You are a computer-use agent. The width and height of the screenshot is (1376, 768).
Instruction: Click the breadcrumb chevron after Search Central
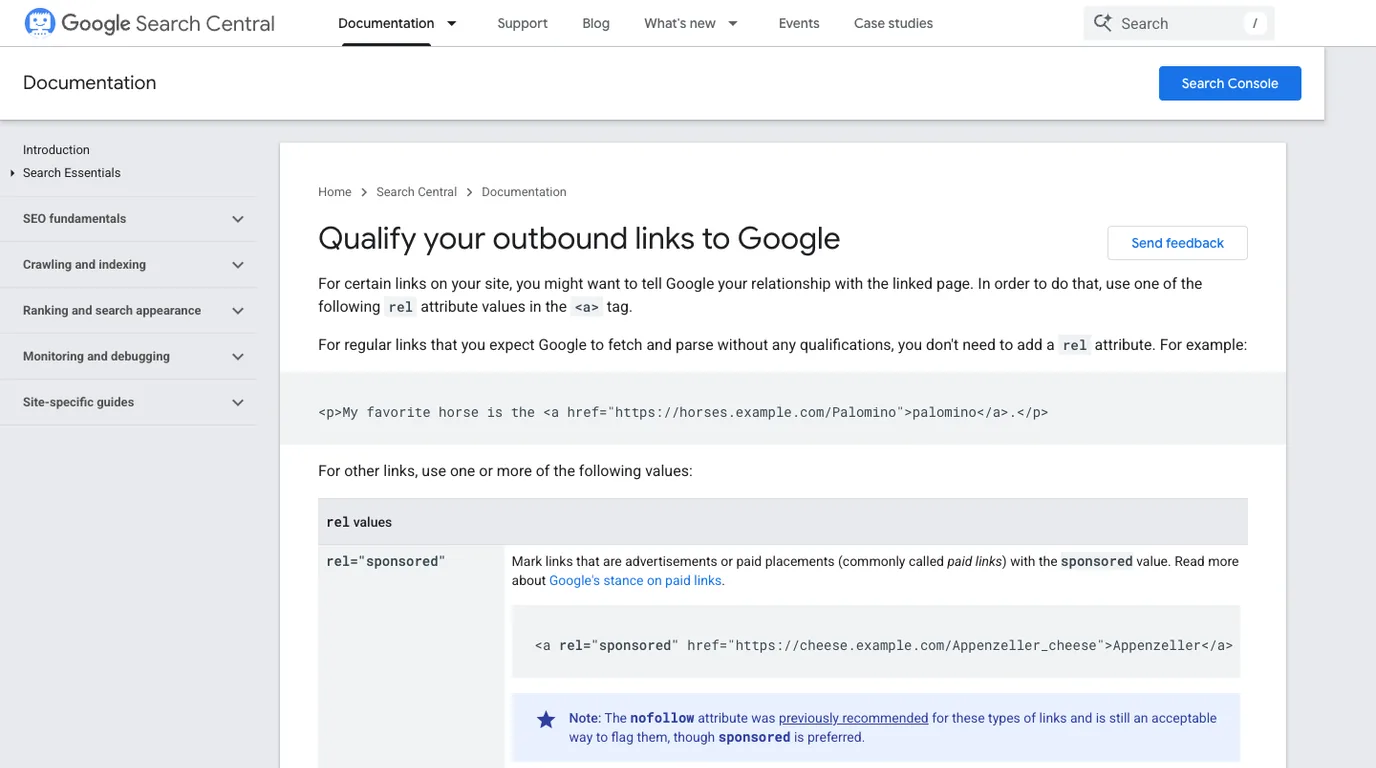(469, 192)
